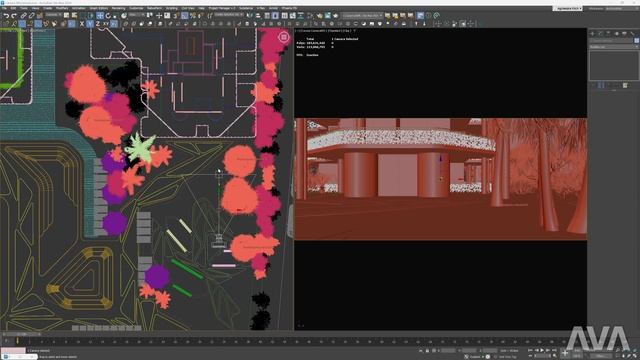Click the Align tool icon
The image size is (640, 360).
click(258, 16)
